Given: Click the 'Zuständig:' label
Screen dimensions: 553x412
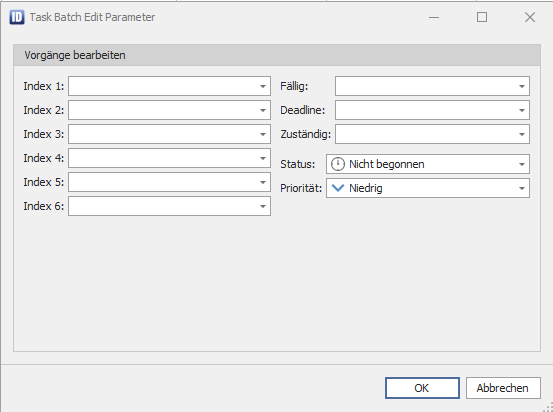Looking at the screenshot, I should pos(305,134).
